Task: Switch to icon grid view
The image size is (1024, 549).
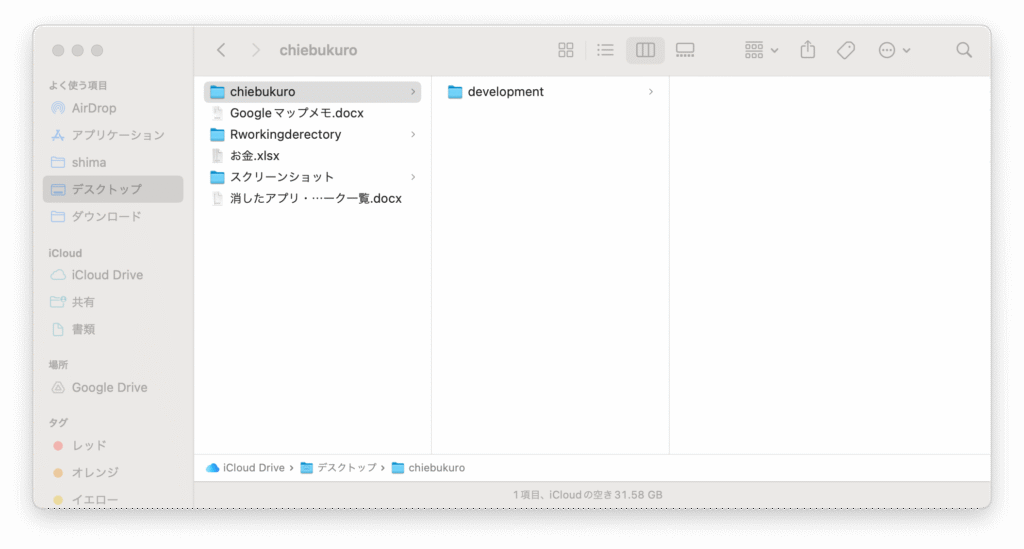Action: tap(566, 50)
